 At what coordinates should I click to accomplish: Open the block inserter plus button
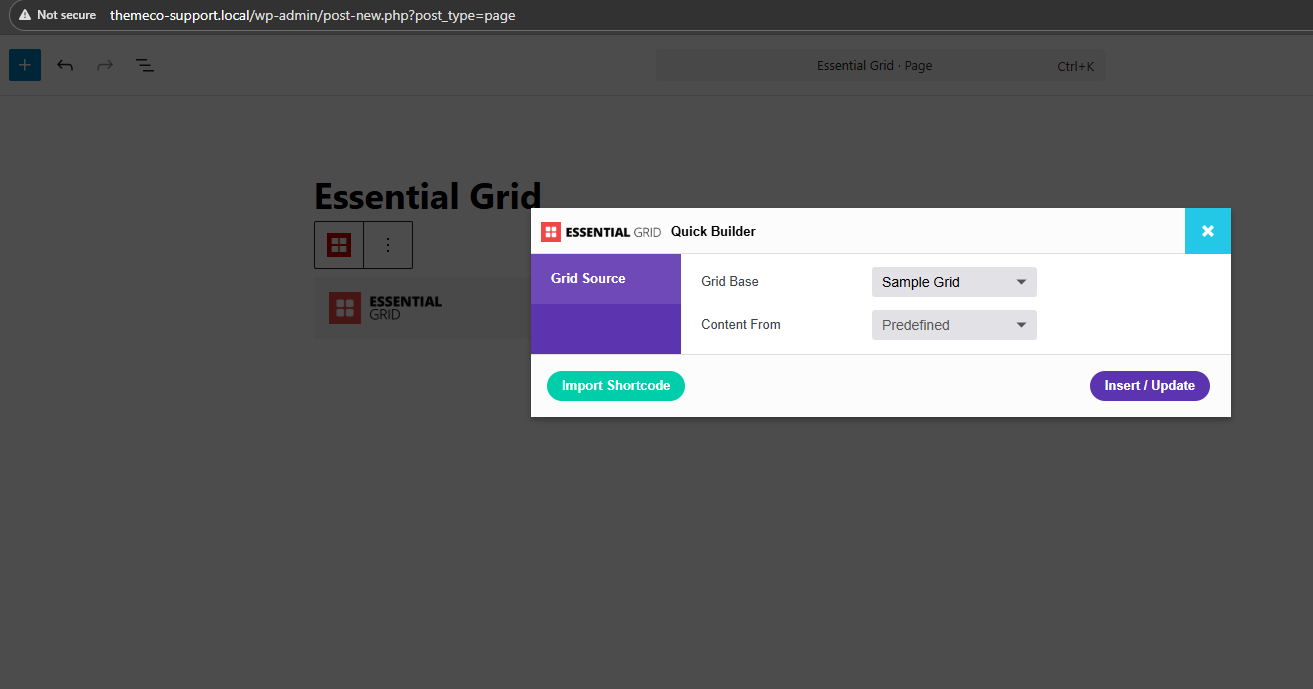tap(25, 66)
